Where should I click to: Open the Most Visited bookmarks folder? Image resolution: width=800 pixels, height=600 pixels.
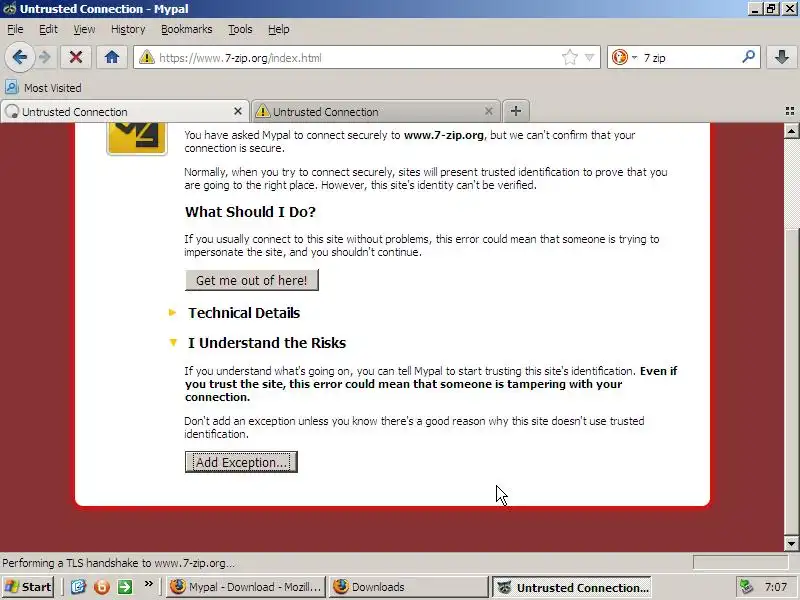coord(43,88)
